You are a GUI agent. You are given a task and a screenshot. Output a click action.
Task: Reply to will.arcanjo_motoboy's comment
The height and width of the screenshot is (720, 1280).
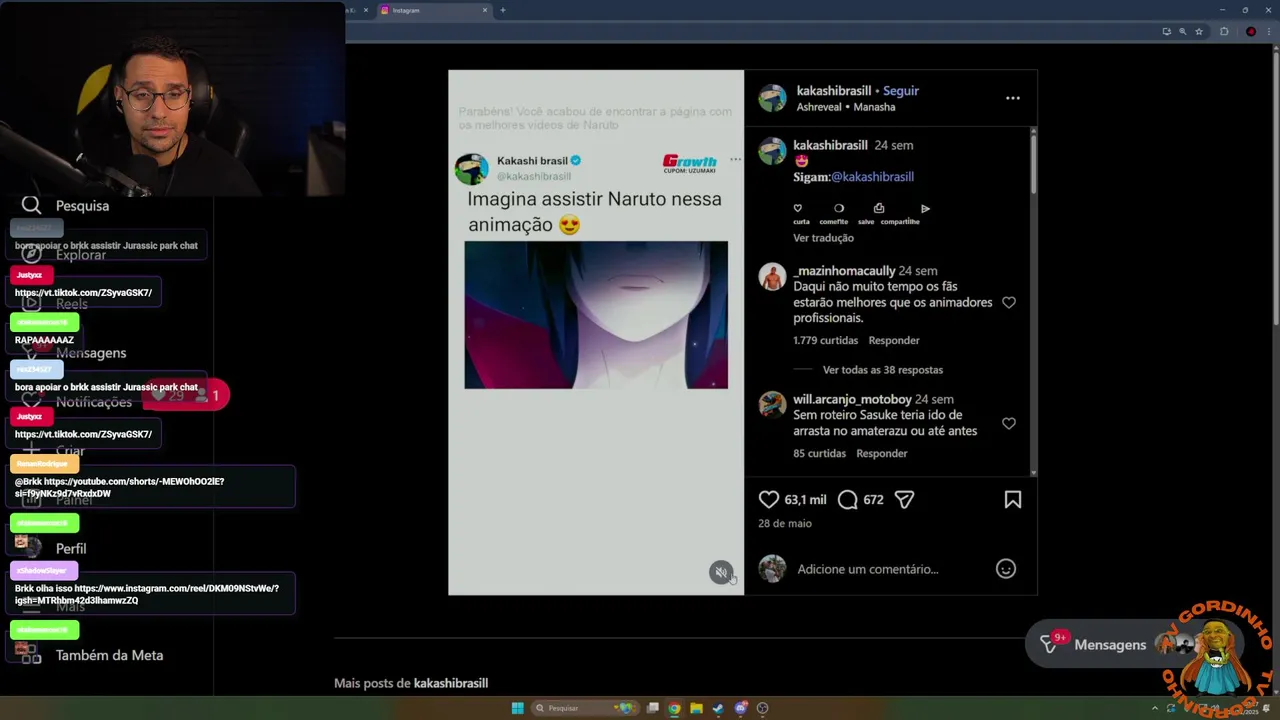point(882,453)
